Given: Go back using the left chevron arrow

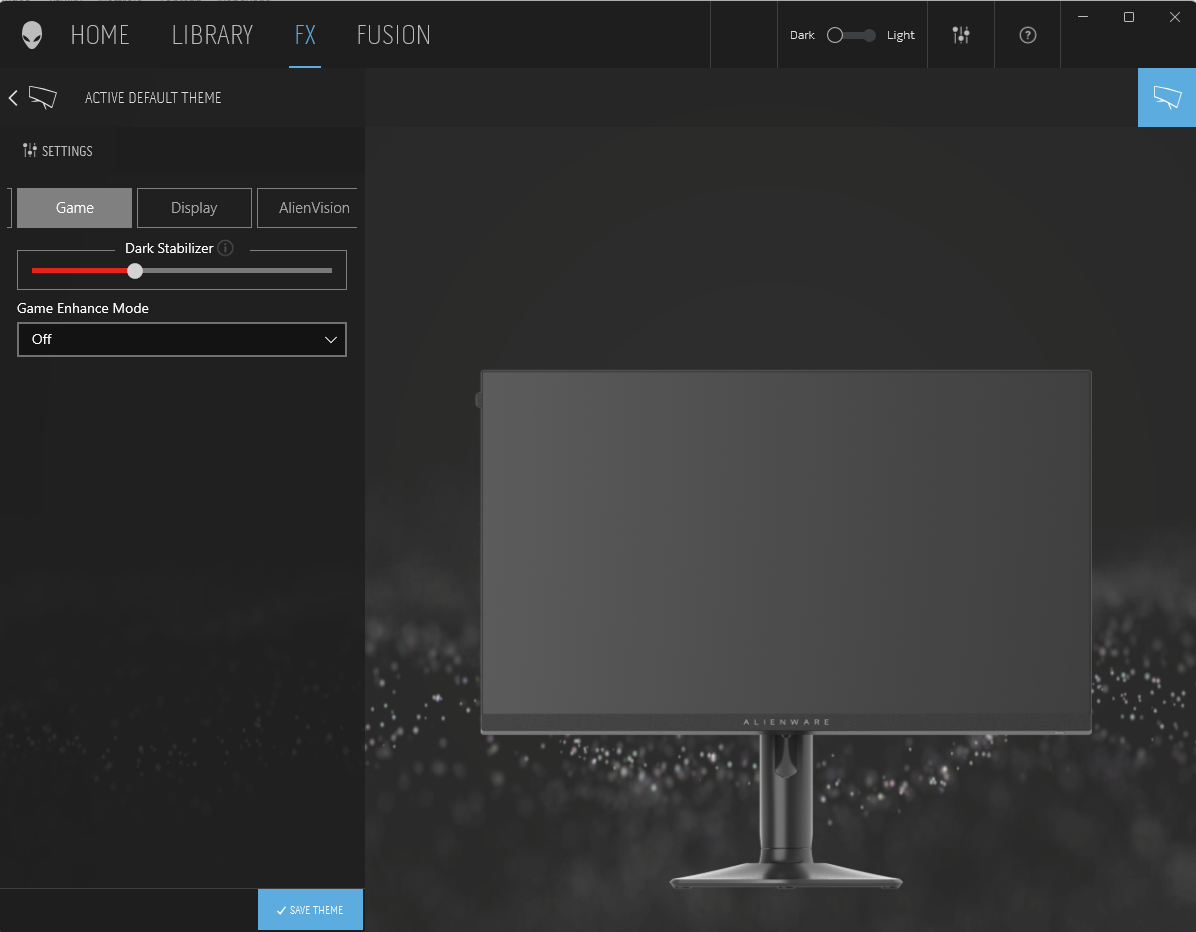Looking at the screenshot, I should click(13, 97).
